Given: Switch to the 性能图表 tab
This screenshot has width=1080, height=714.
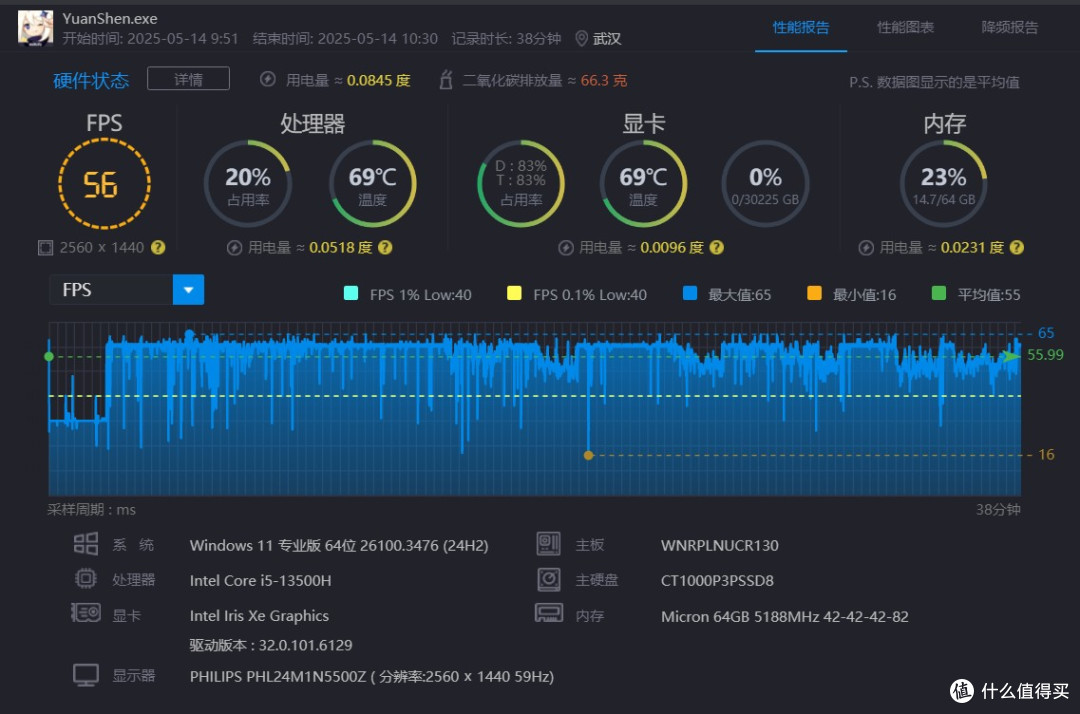Looking at the screenshot, I should [905, 28].
